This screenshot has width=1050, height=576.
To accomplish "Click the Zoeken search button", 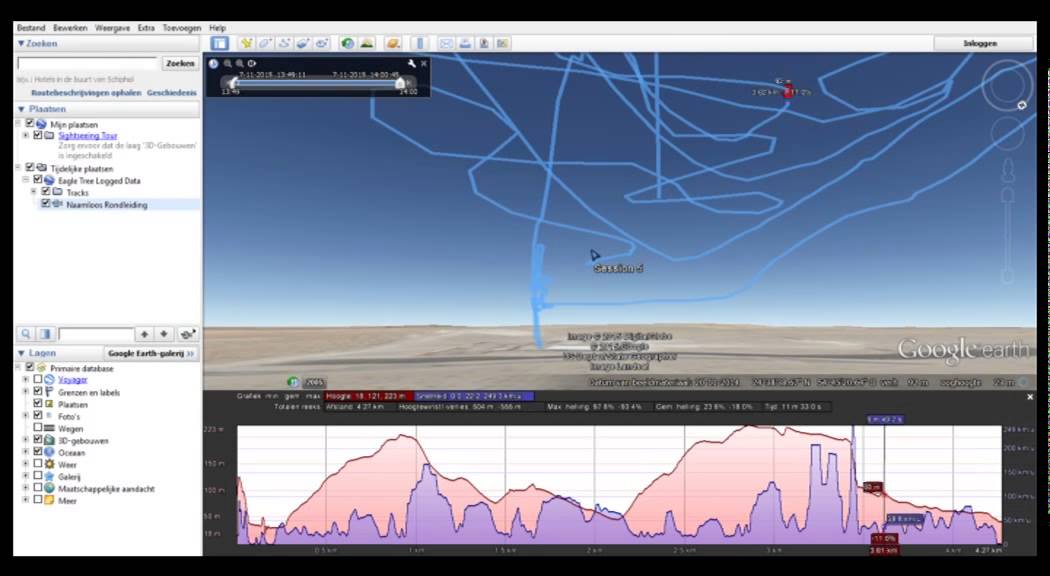I will 180,64.
